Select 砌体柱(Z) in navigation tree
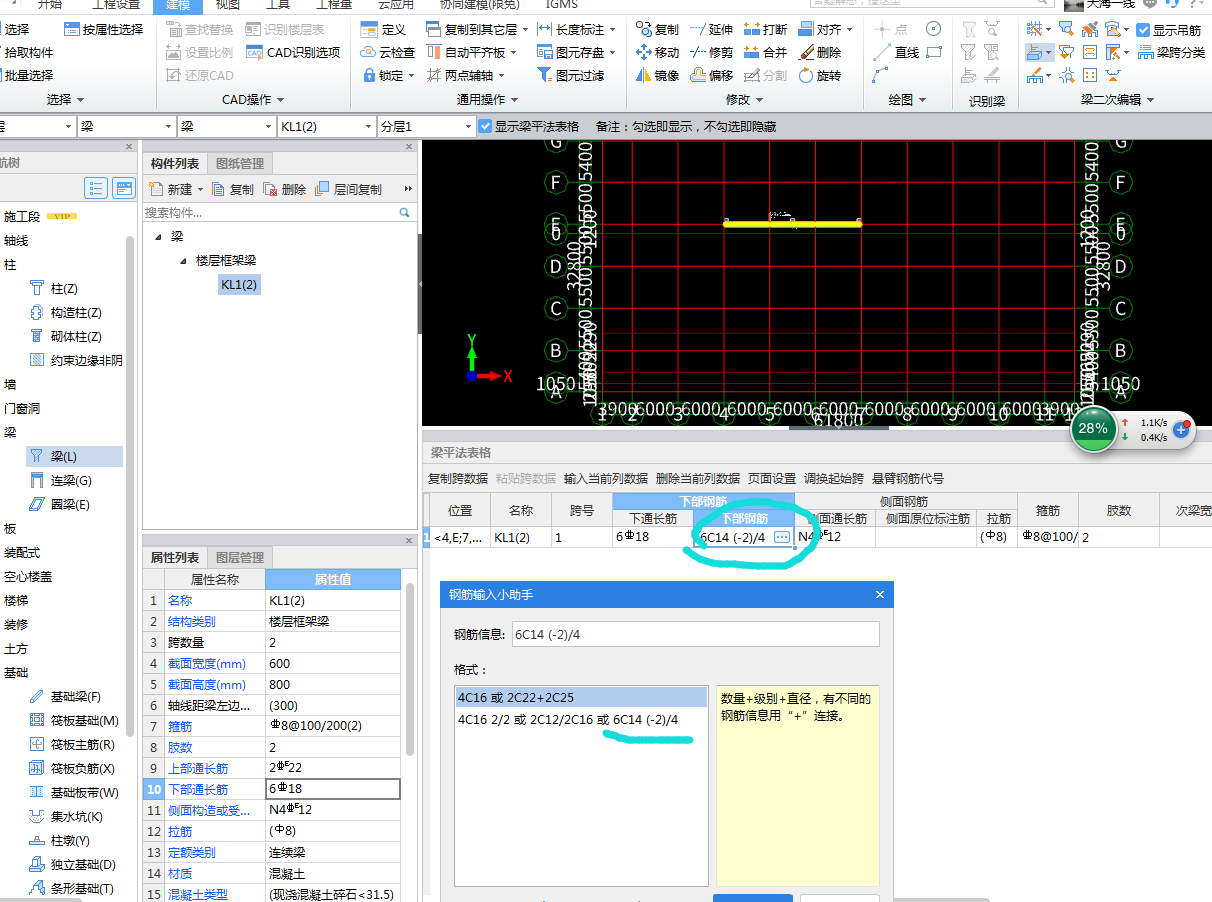The image size is (1212, 902). pyautogui.click(x=66, y=337)
